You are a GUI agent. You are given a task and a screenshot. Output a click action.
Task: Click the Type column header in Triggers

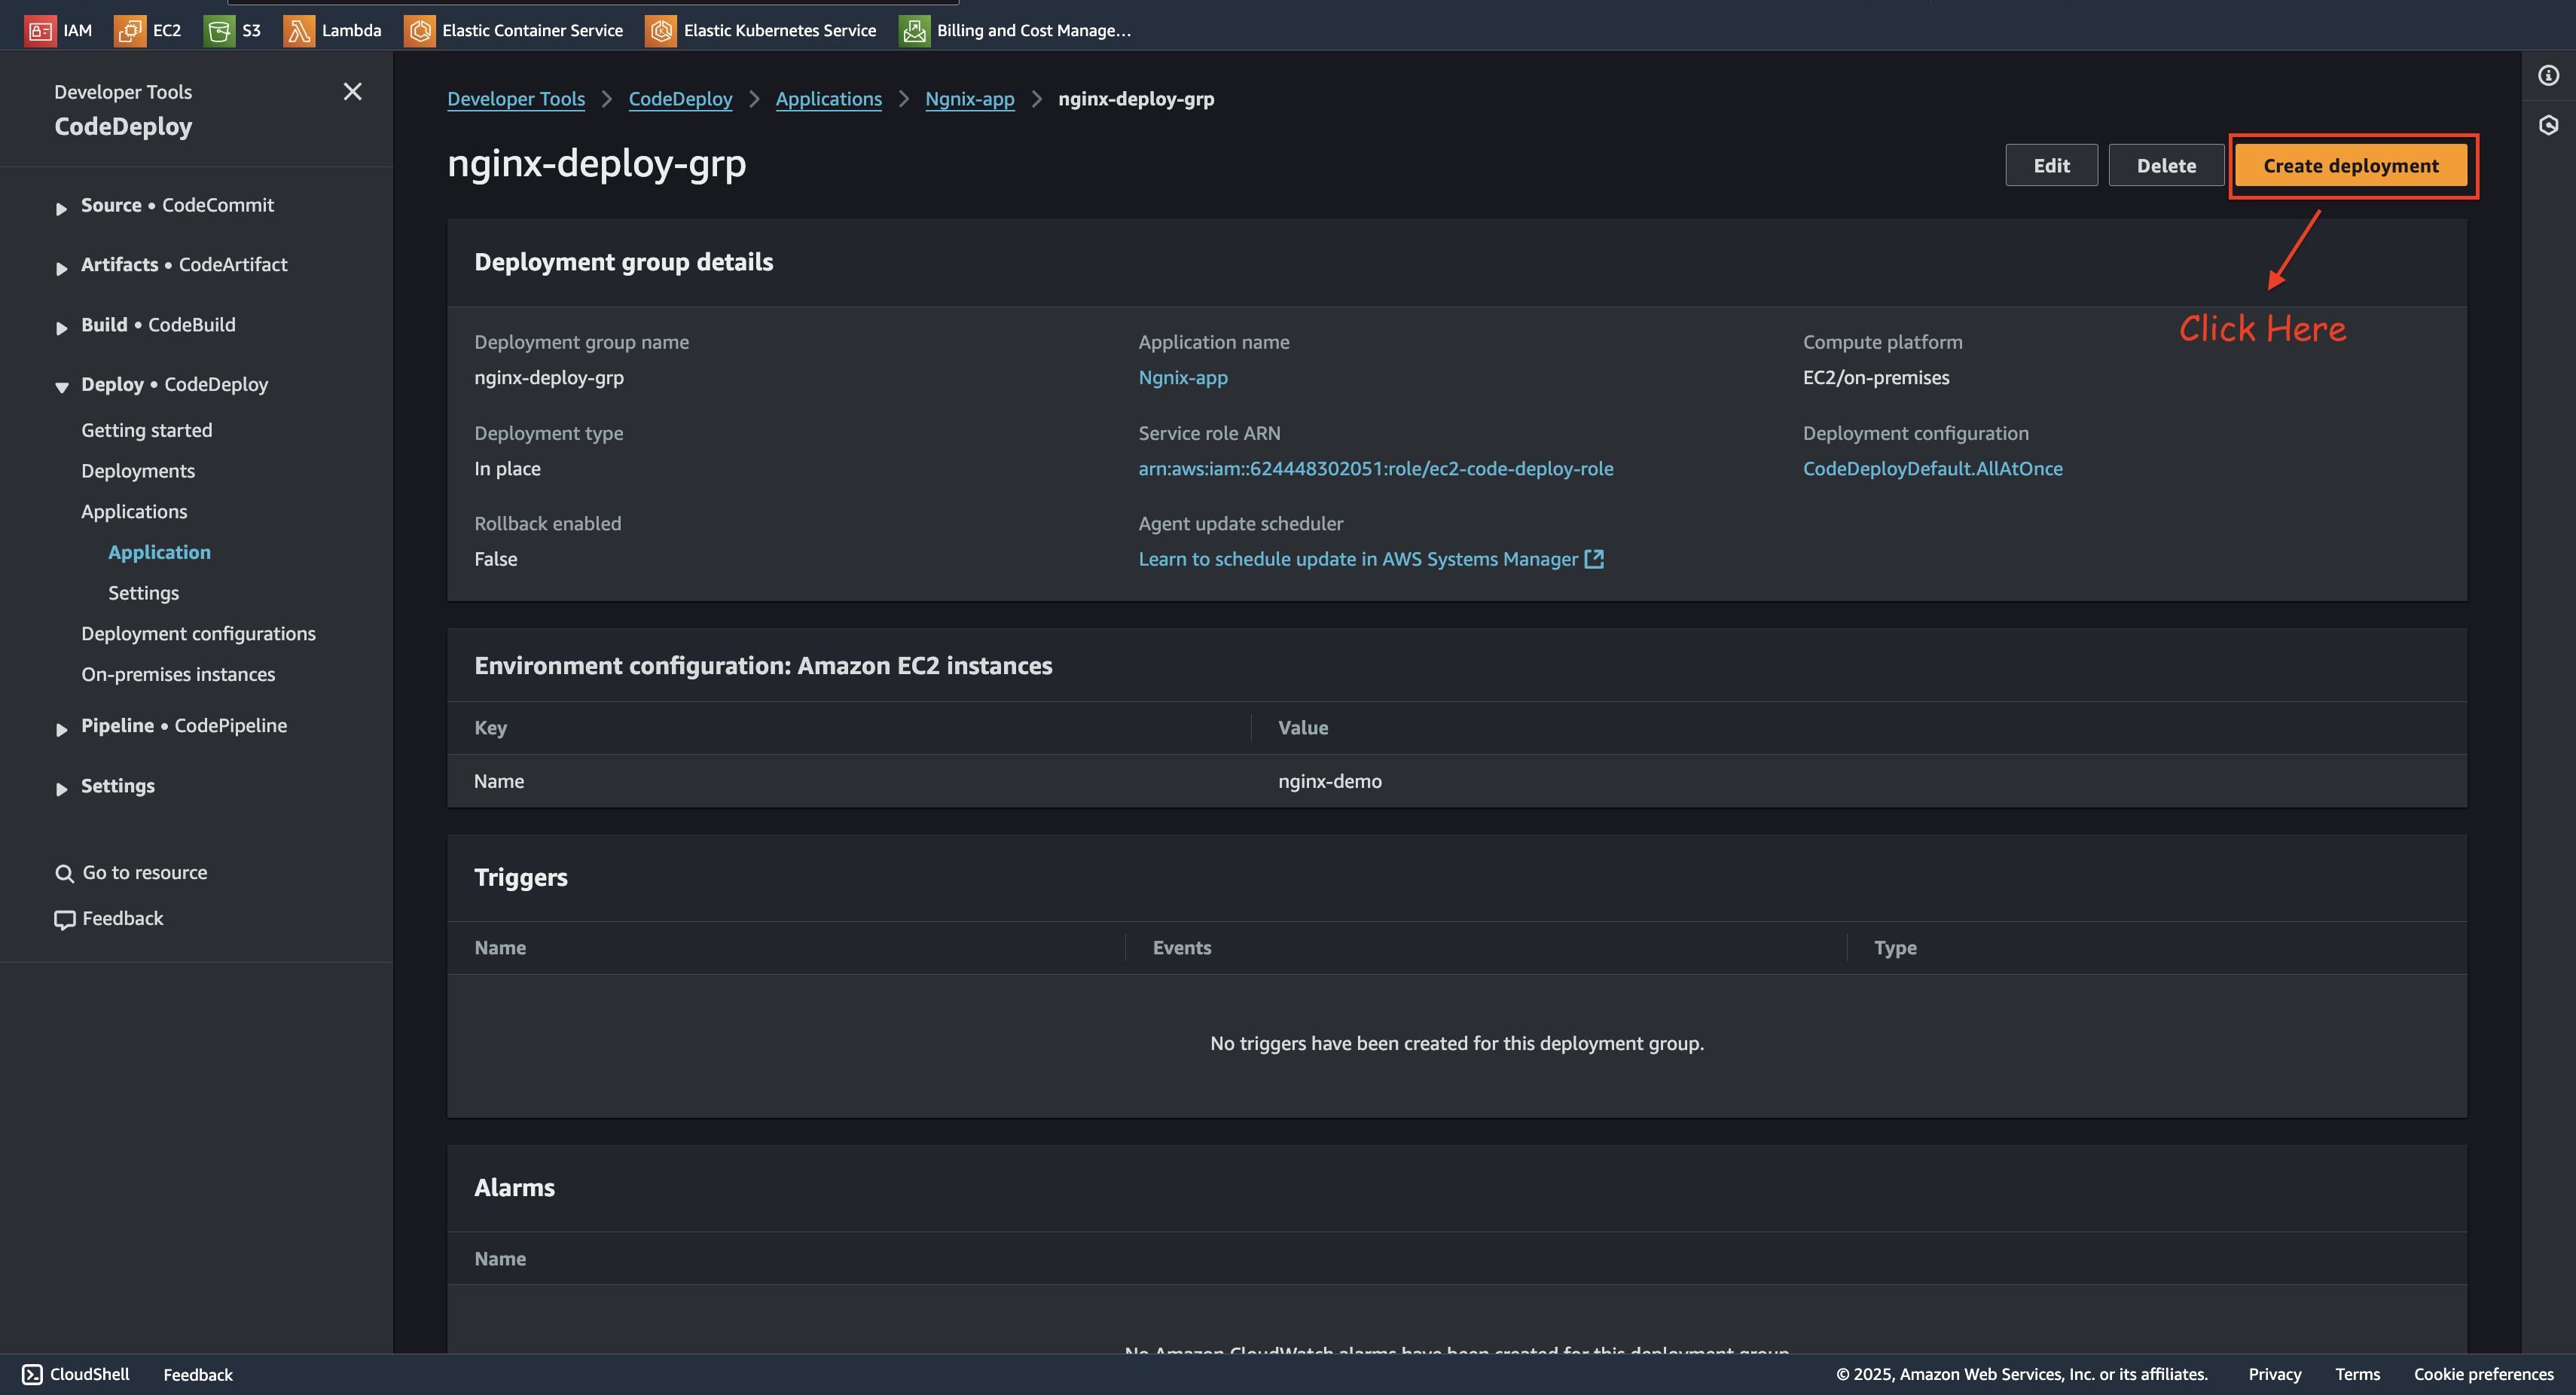(1895, 948)
